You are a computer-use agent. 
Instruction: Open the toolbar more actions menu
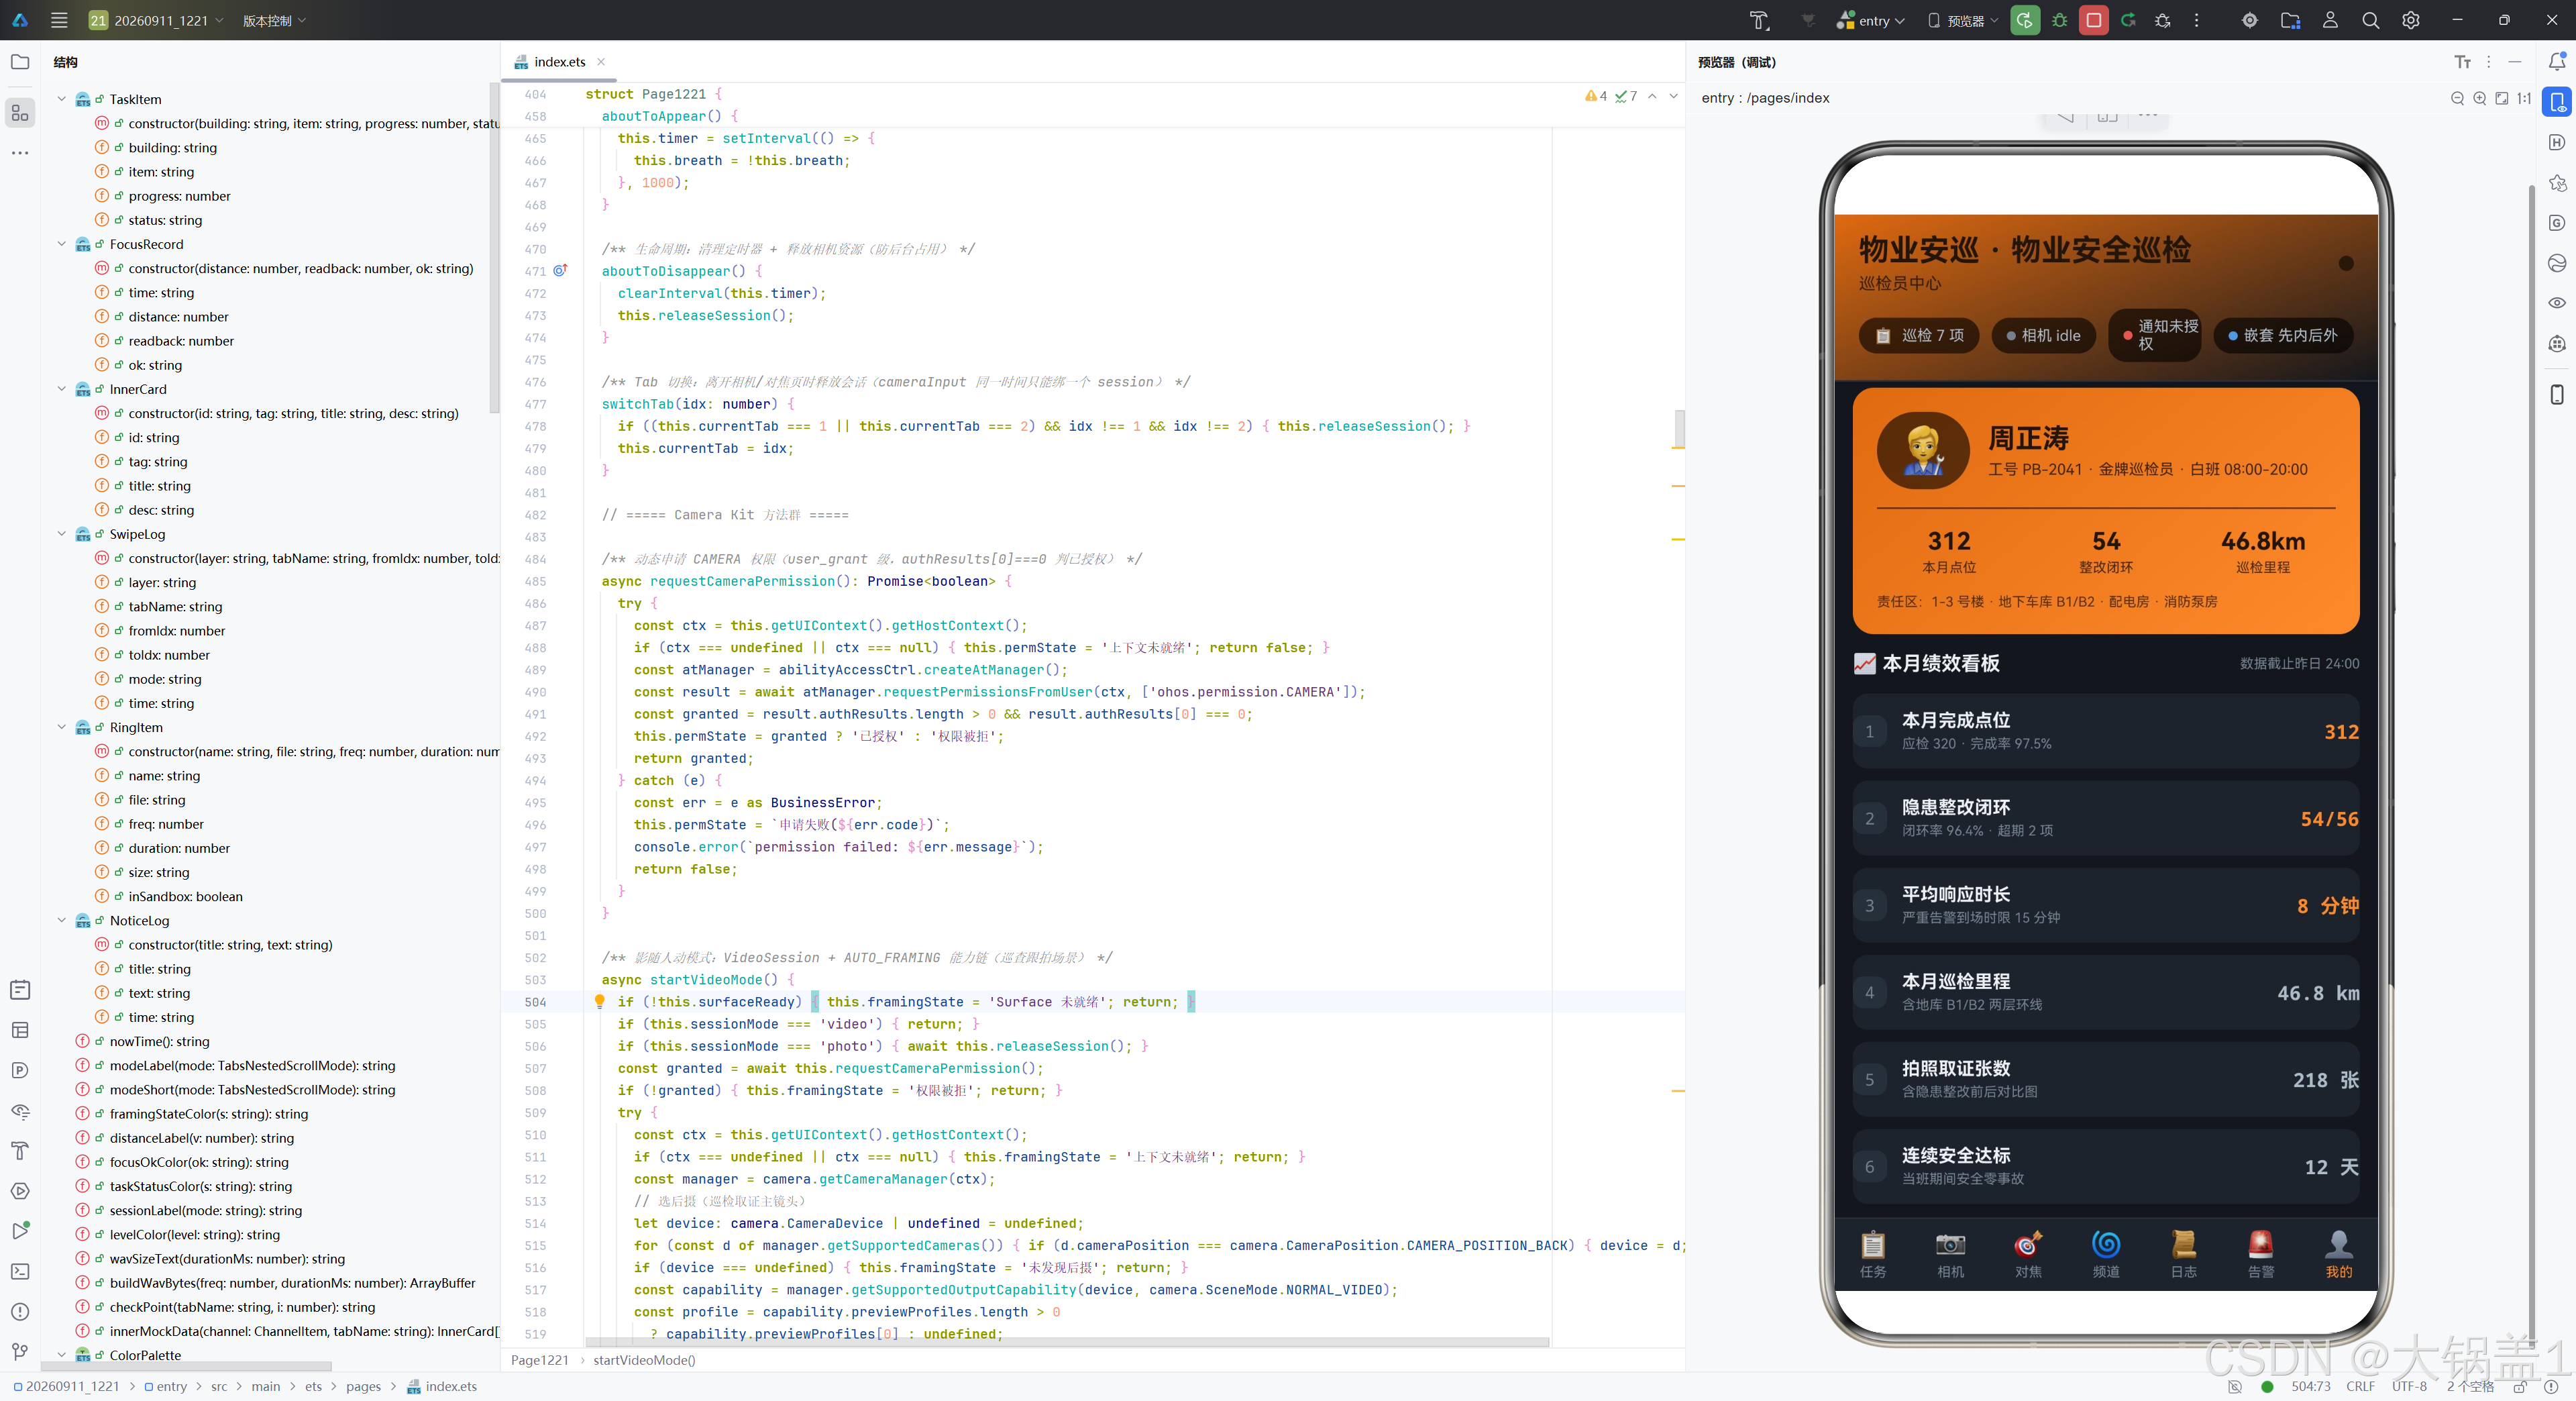point(2196,20)
